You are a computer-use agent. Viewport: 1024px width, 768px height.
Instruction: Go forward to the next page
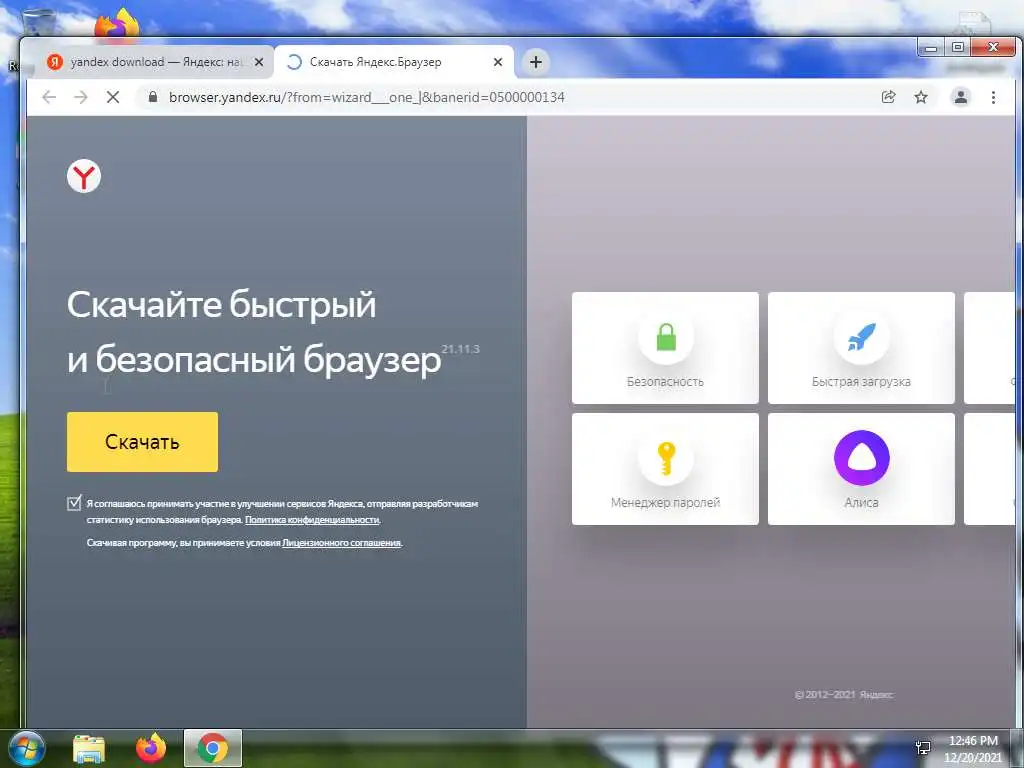click(81, 97)
